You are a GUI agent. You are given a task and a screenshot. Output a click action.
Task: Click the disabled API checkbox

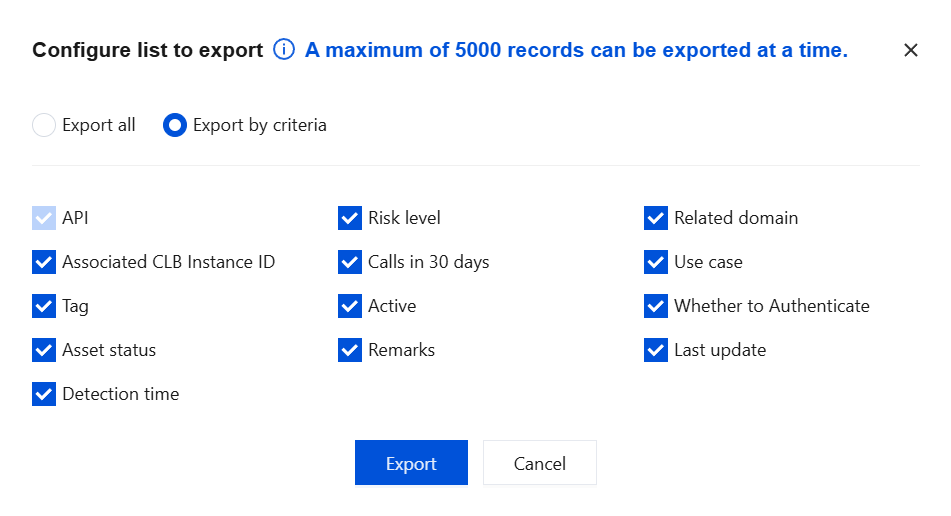click(44, 218)
